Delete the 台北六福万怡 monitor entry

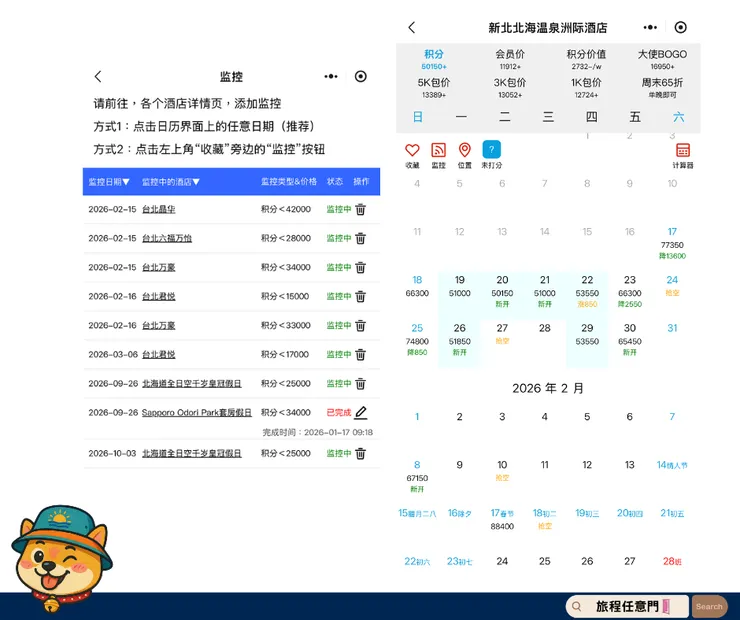click(x=361, y=238)
